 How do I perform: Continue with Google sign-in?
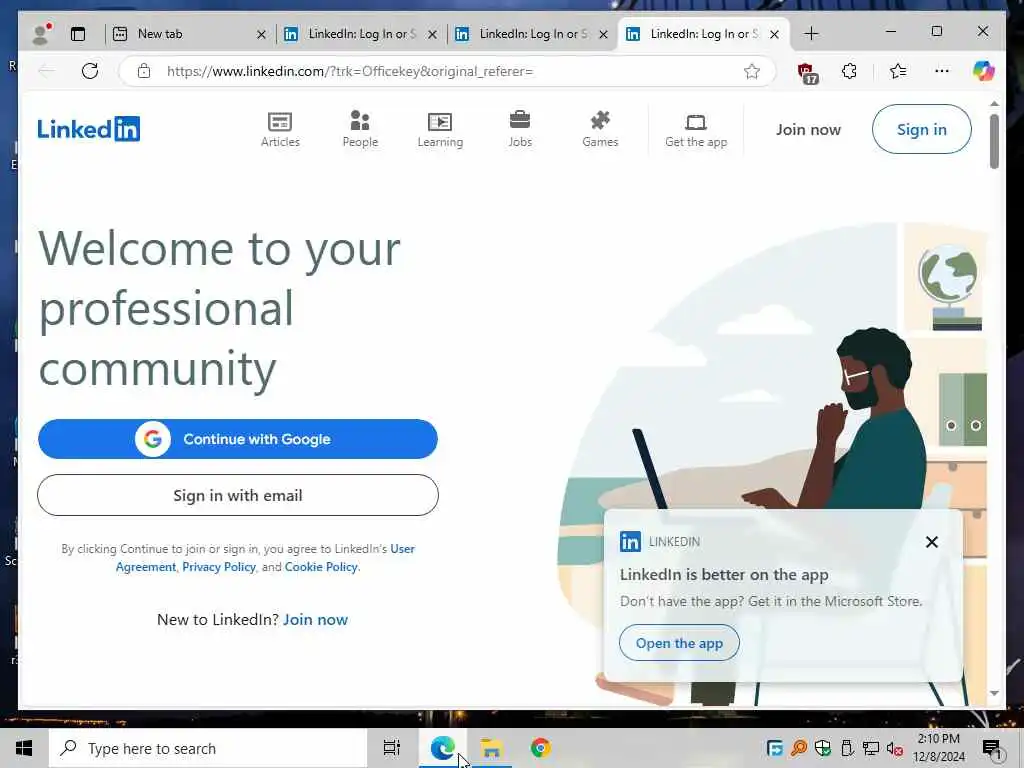pyautogui.click(x=238, y=439)
